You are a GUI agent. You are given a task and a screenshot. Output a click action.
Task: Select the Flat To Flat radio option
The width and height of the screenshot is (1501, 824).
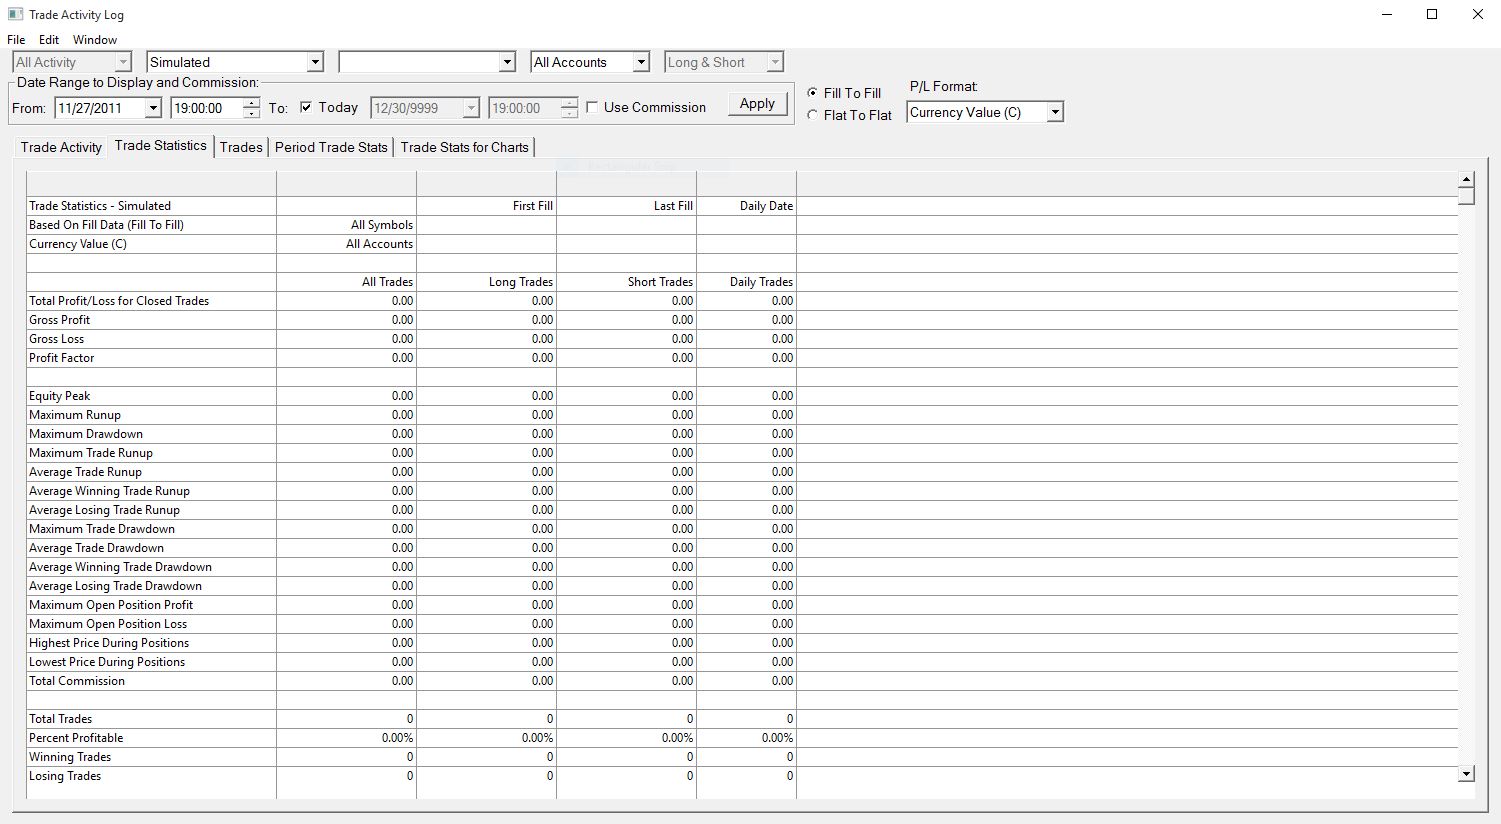point(813,115)
